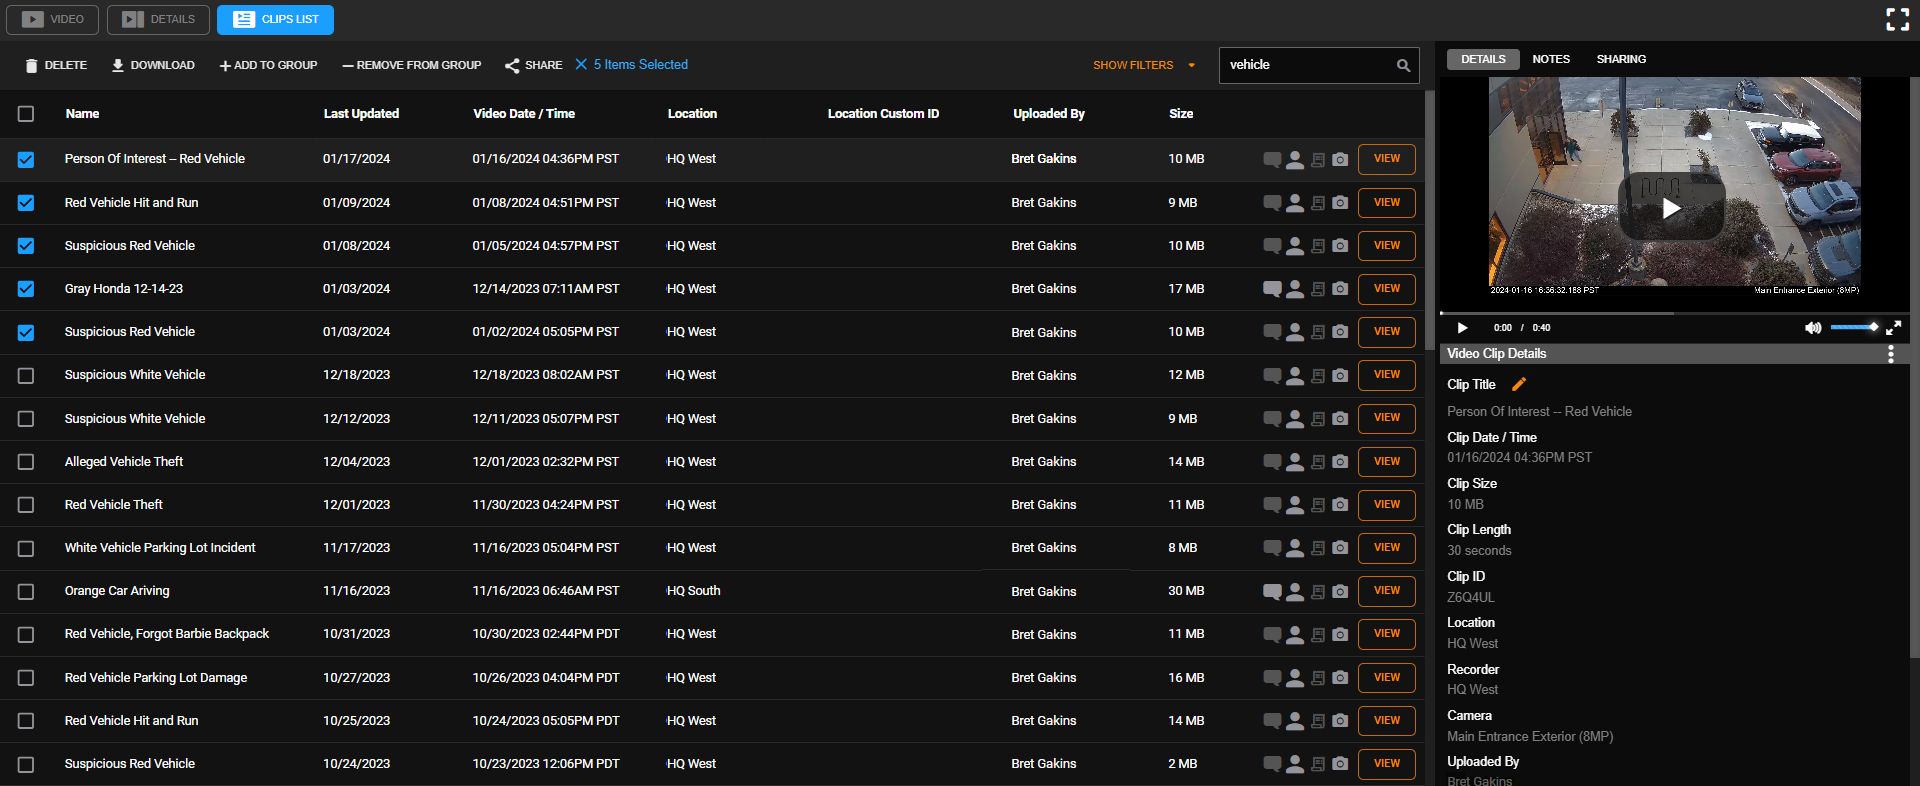Click the person sharing icon for Person Of Interest – Red Vehicle
Image resolution: width=1920 pixels, height=786 pixels.
pos(1295,159)
